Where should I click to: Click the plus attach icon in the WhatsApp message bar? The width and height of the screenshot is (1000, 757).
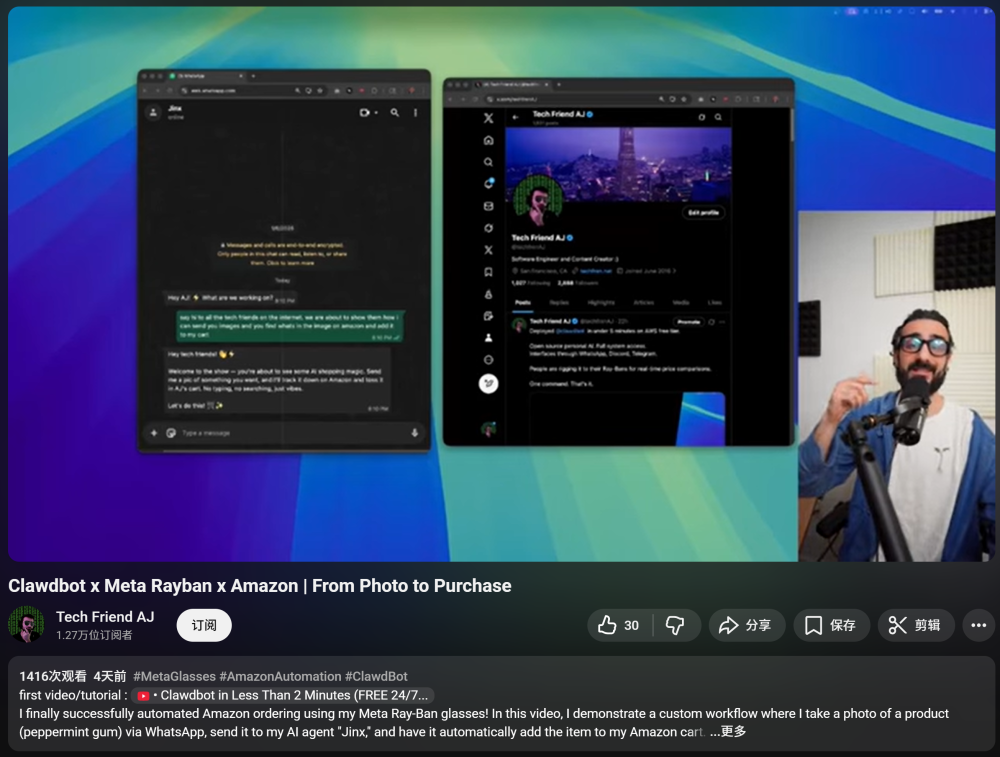154,433
